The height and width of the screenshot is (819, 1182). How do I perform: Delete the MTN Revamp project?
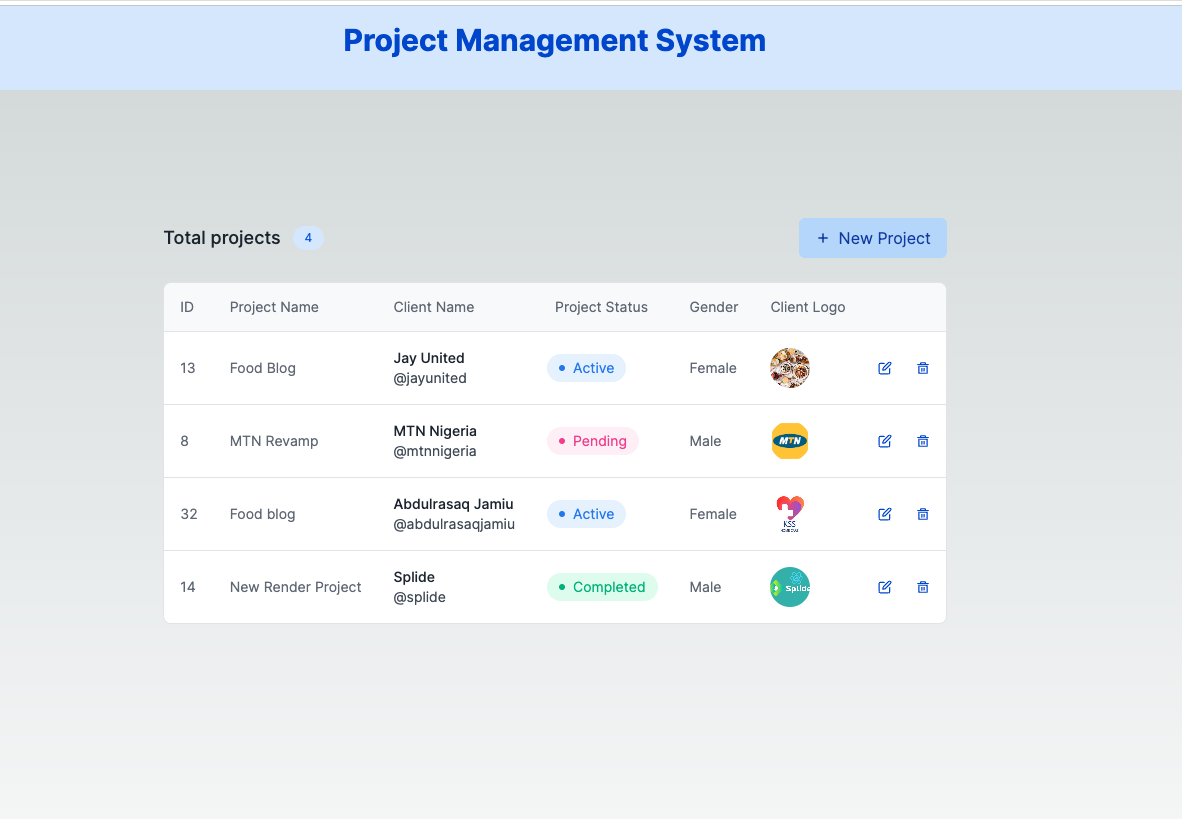point(923,441)
